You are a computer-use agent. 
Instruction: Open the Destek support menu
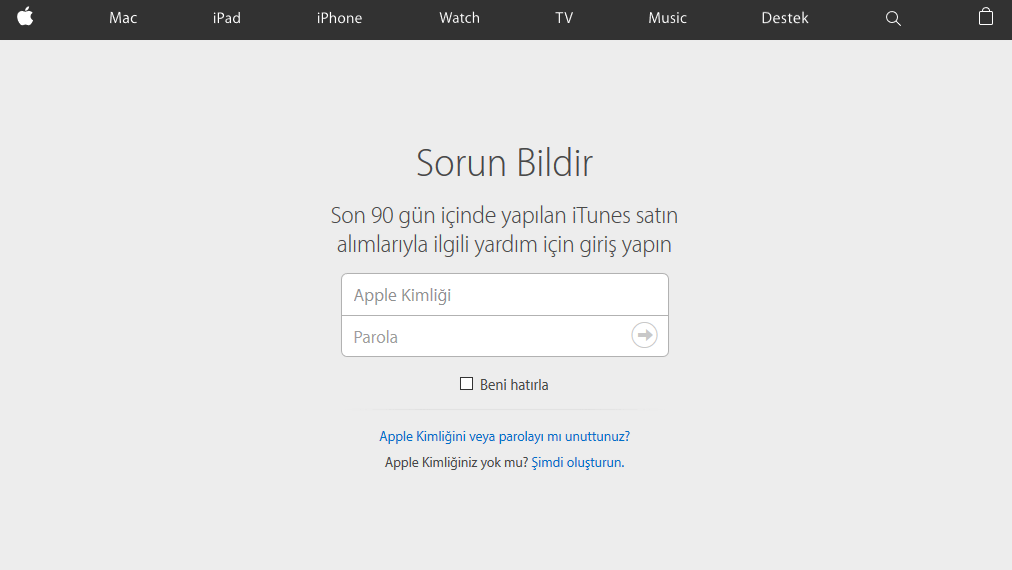click(785, 18)
